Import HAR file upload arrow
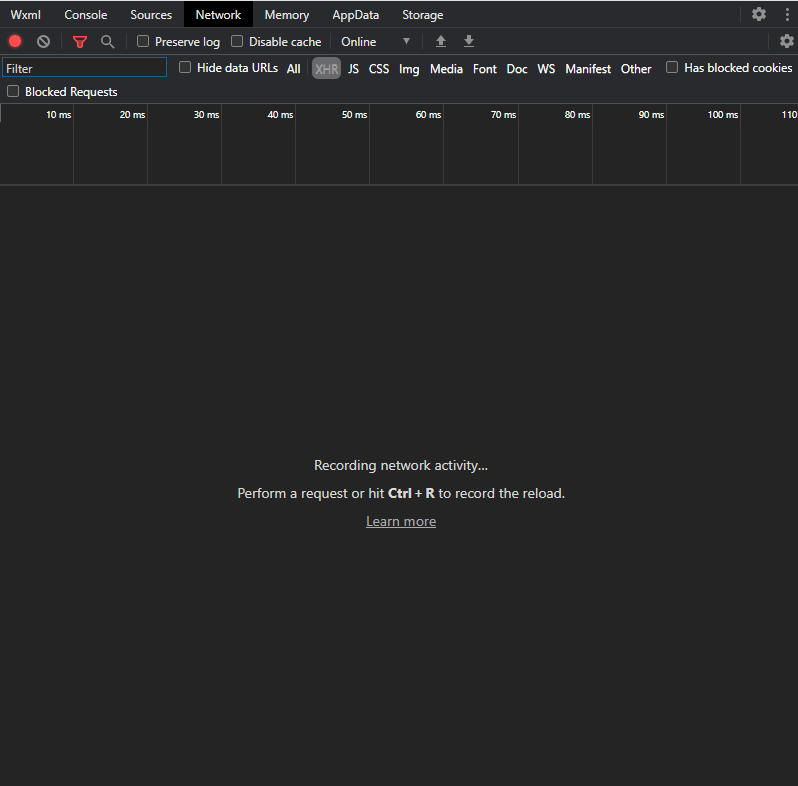This screenshot has height=786, width=798. [441, 41]
